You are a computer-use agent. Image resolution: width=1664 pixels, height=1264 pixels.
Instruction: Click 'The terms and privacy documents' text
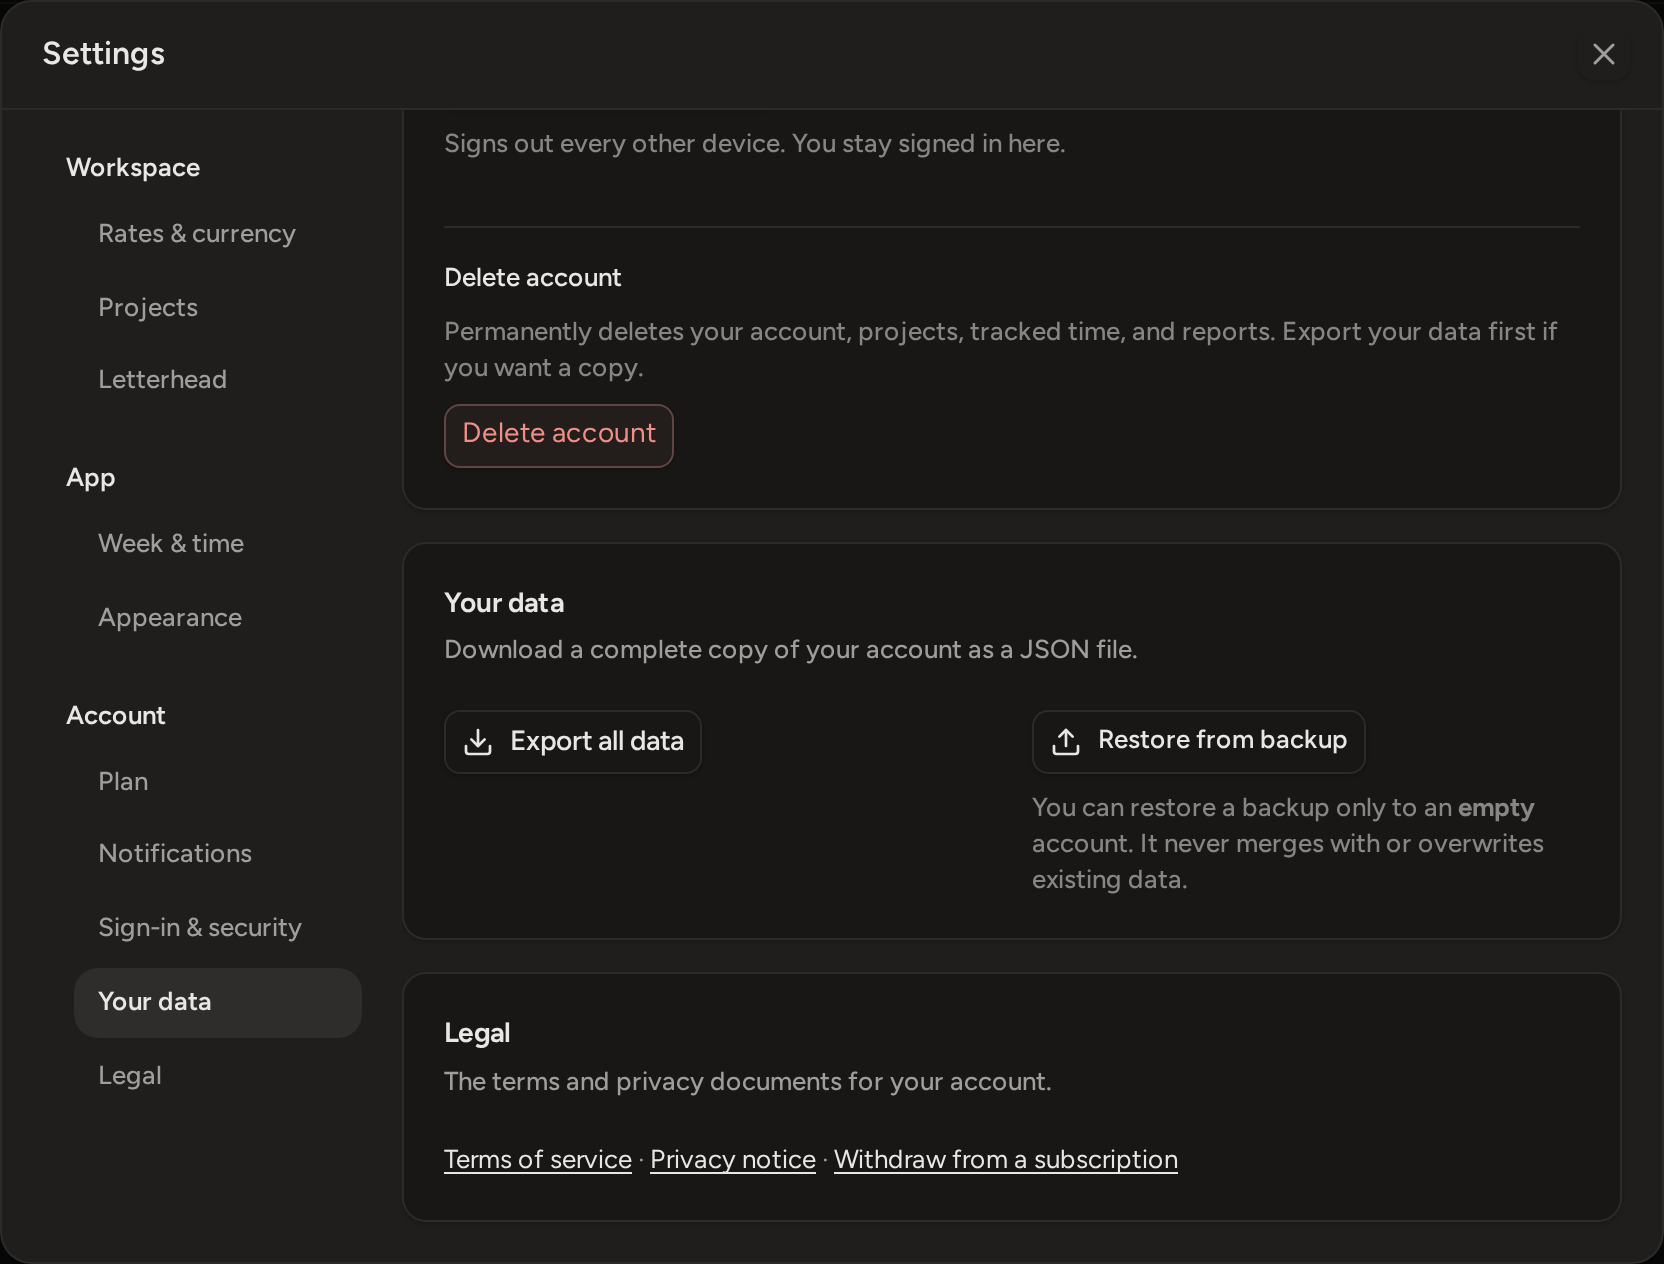coord(748,1082)
